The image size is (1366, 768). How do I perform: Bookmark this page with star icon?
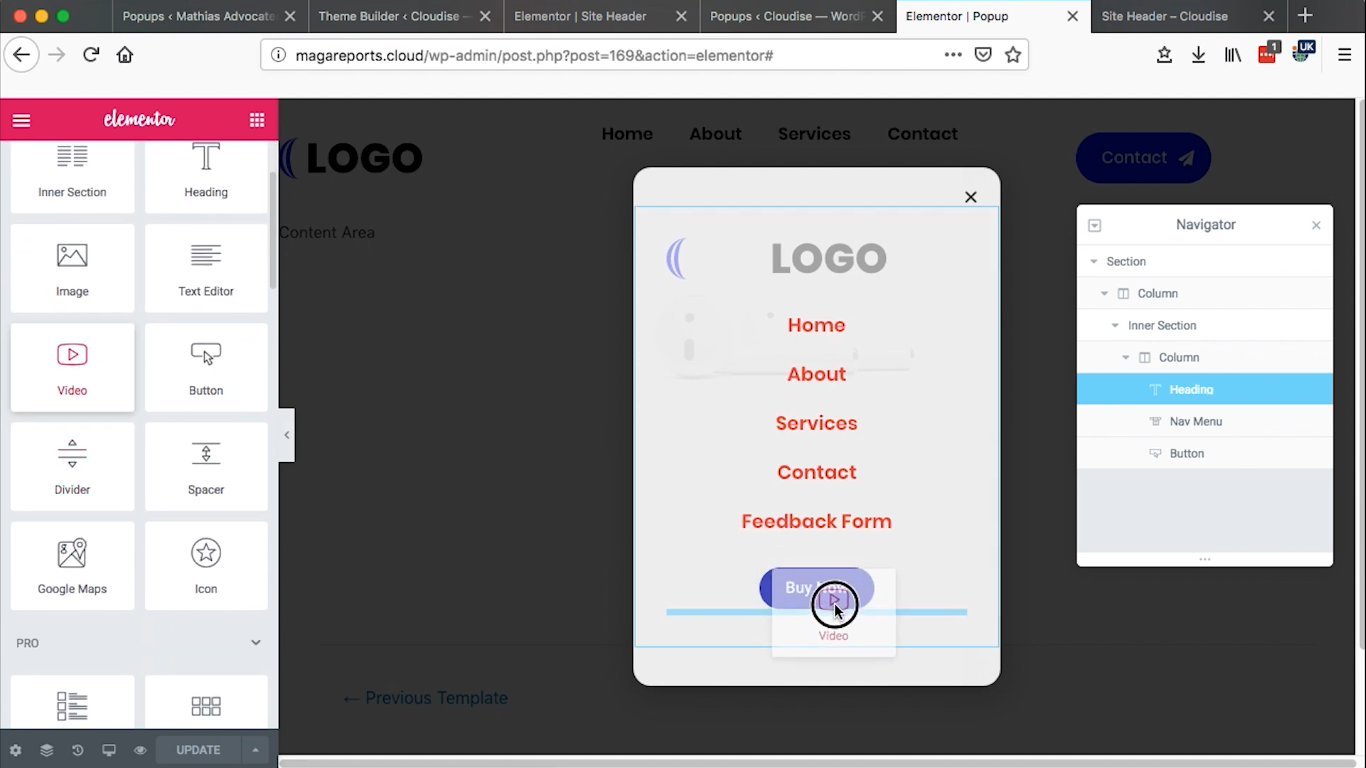click(x=1013, y=55)
